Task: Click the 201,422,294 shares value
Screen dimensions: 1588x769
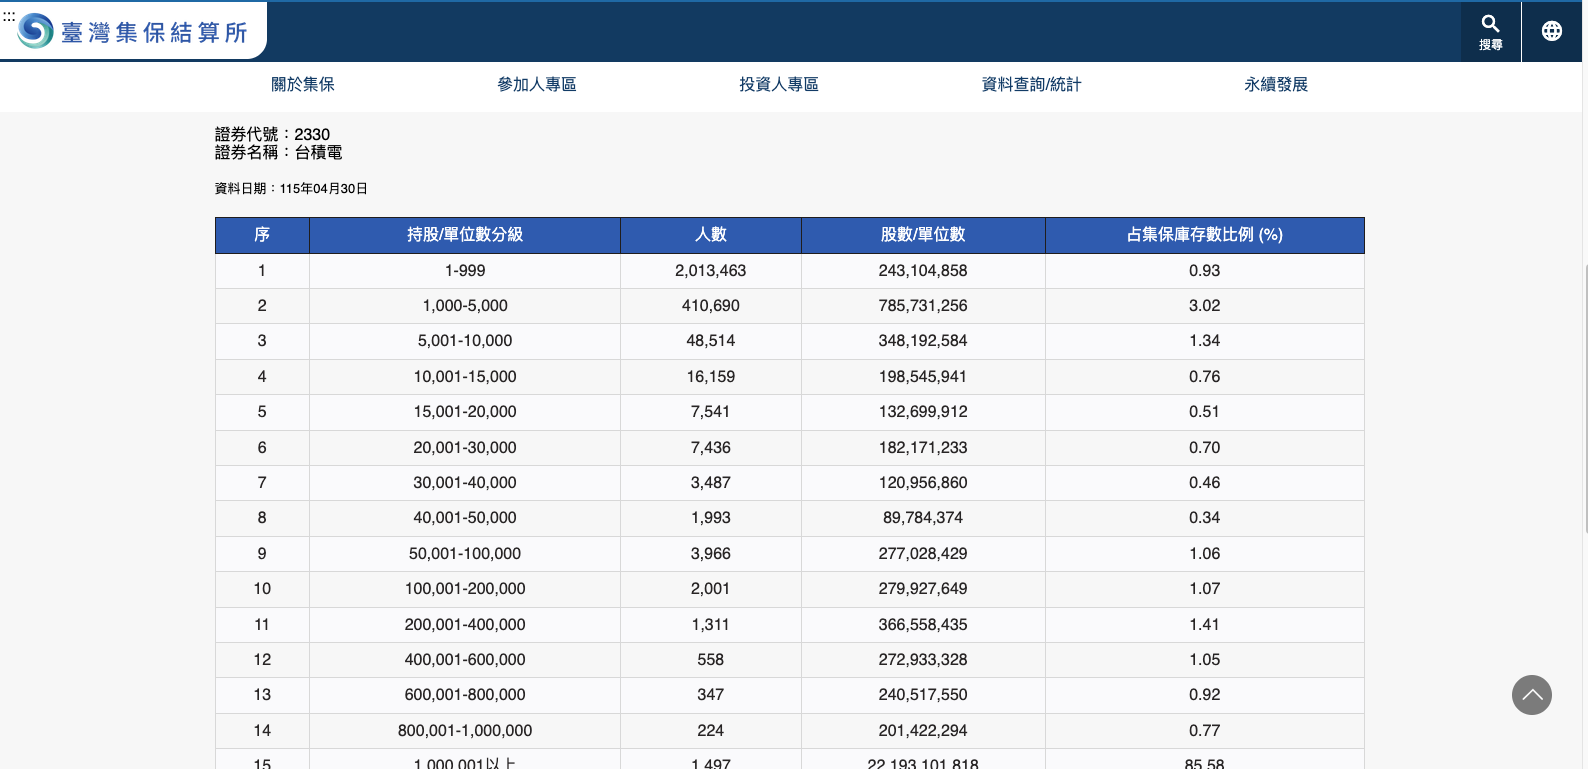Action: click(923, 731)
